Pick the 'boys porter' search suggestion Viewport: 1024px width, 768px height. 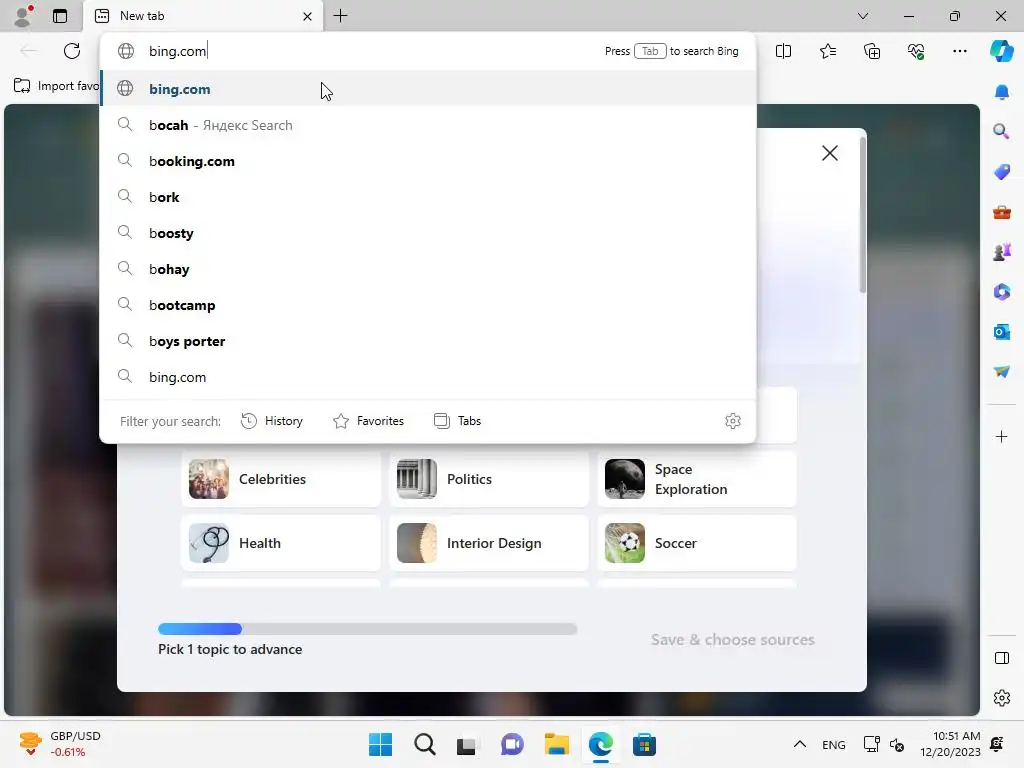[428, 340]
